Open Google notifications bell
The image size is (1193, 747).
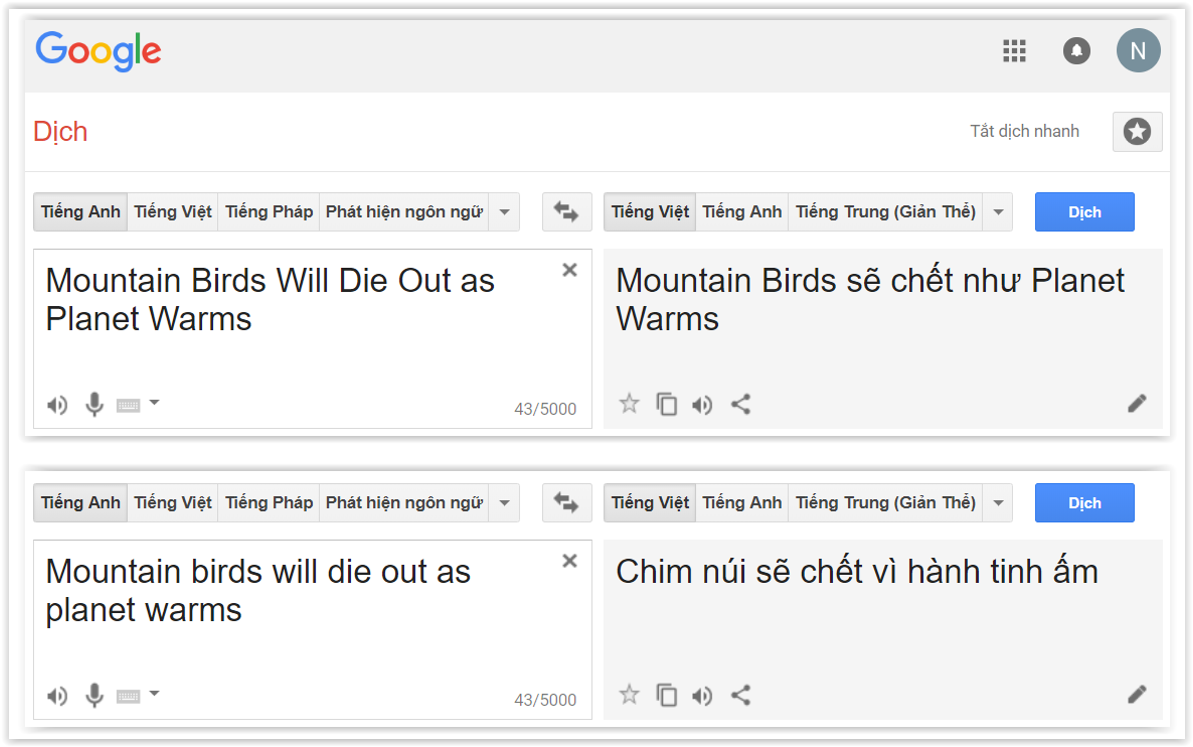tap(1076, 50)
